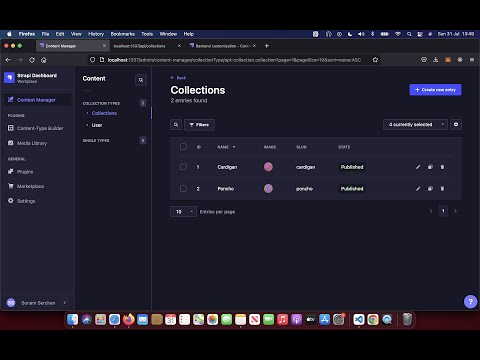The image size is (480, 360).
Task: Edit the Poncho entry with pencil icon
Action: coord(418,189)
